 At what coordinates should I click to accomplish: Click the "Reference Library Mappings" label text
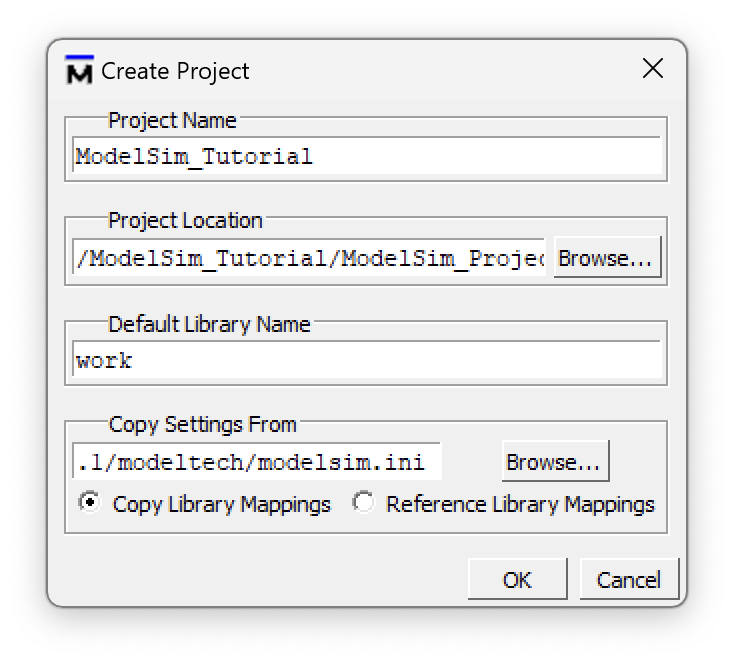pos(520,505)
